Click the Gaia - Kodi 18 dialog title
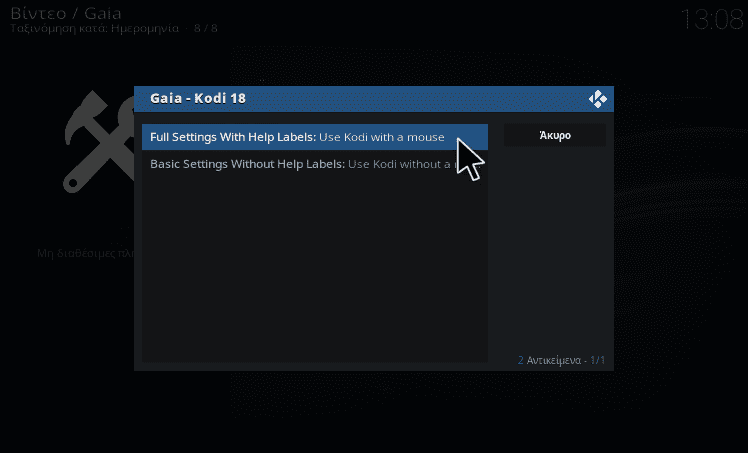748x453 pixels. (x=198, y=98)
